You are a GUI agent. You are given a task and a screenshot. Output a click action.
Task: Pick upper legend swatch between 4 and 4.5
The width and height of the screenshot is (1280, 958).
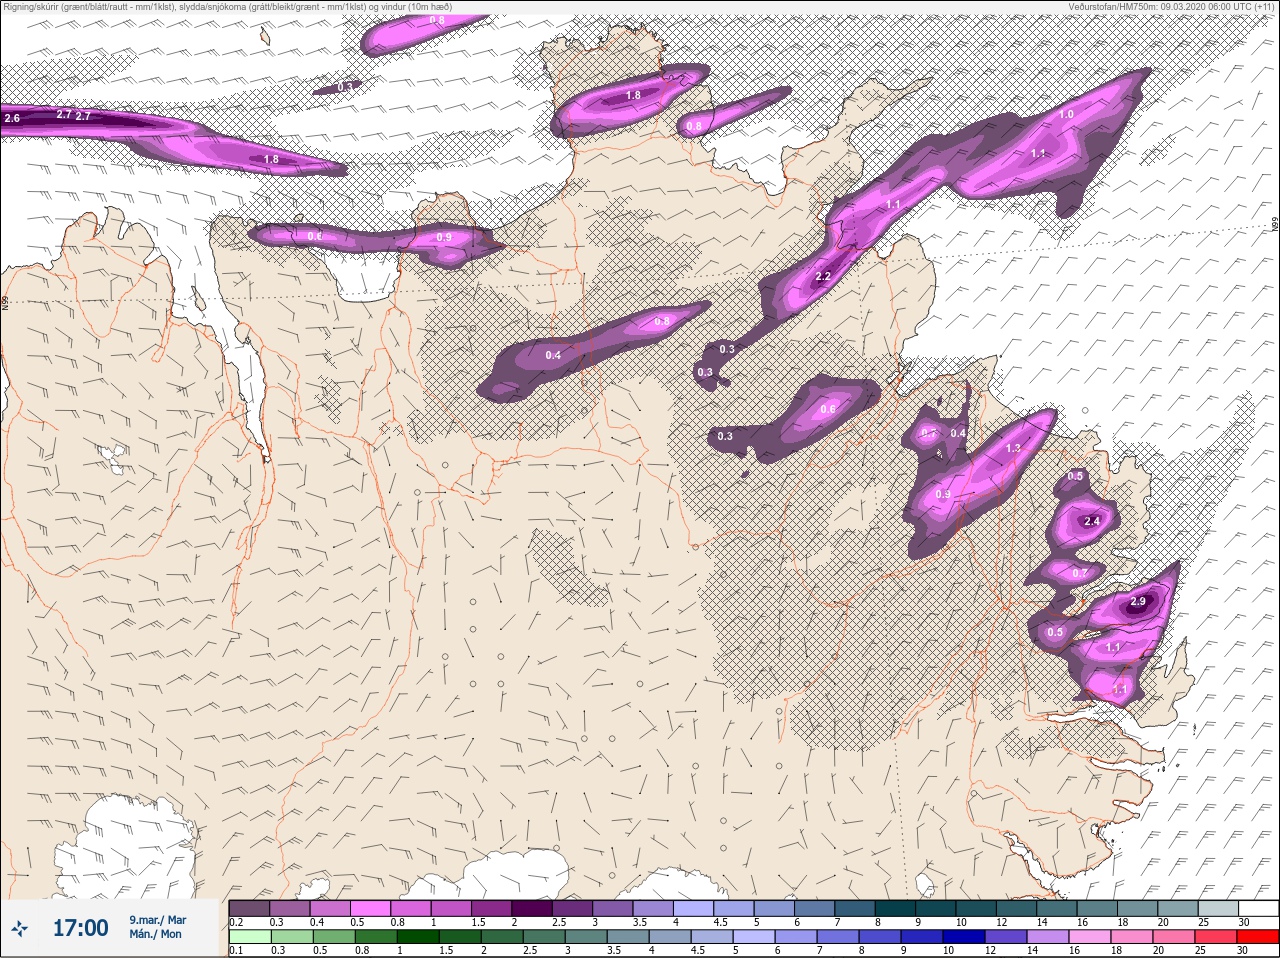pyautogui.click(x=694, y=907)
